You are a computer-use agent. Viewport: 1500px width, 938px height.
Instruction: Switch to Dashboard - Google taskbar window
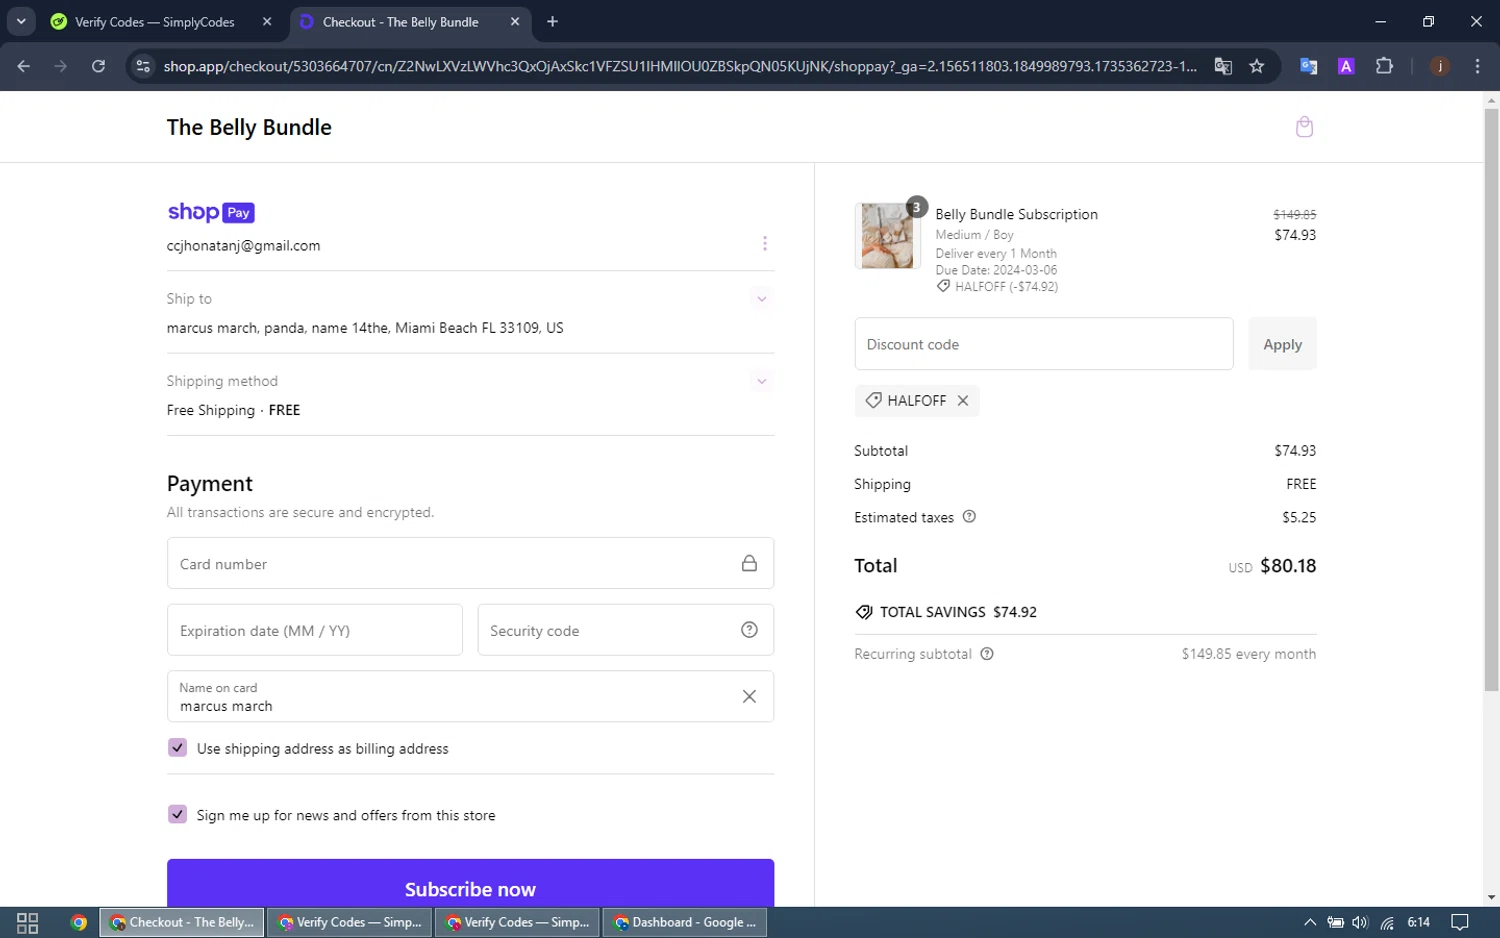pos(685,922)
